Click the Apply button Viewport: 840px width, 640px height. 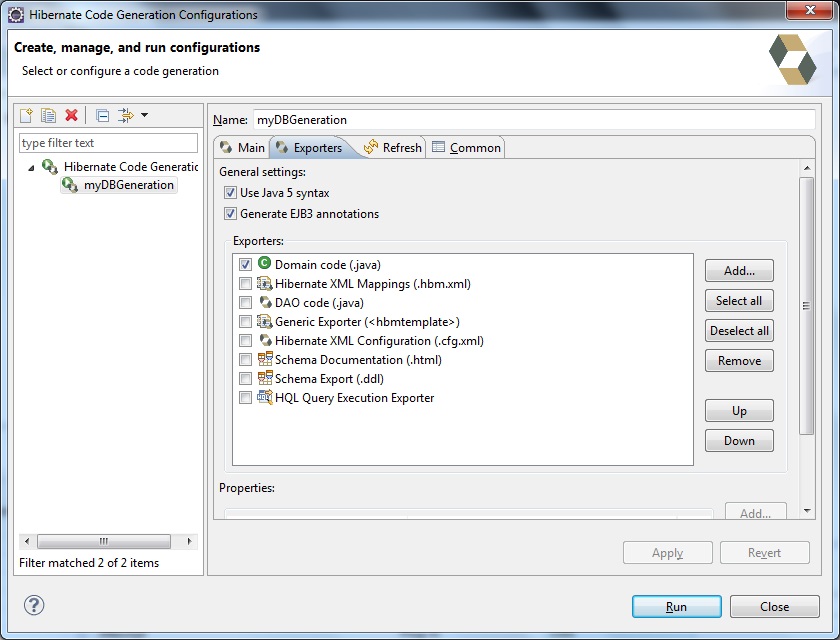668,553
